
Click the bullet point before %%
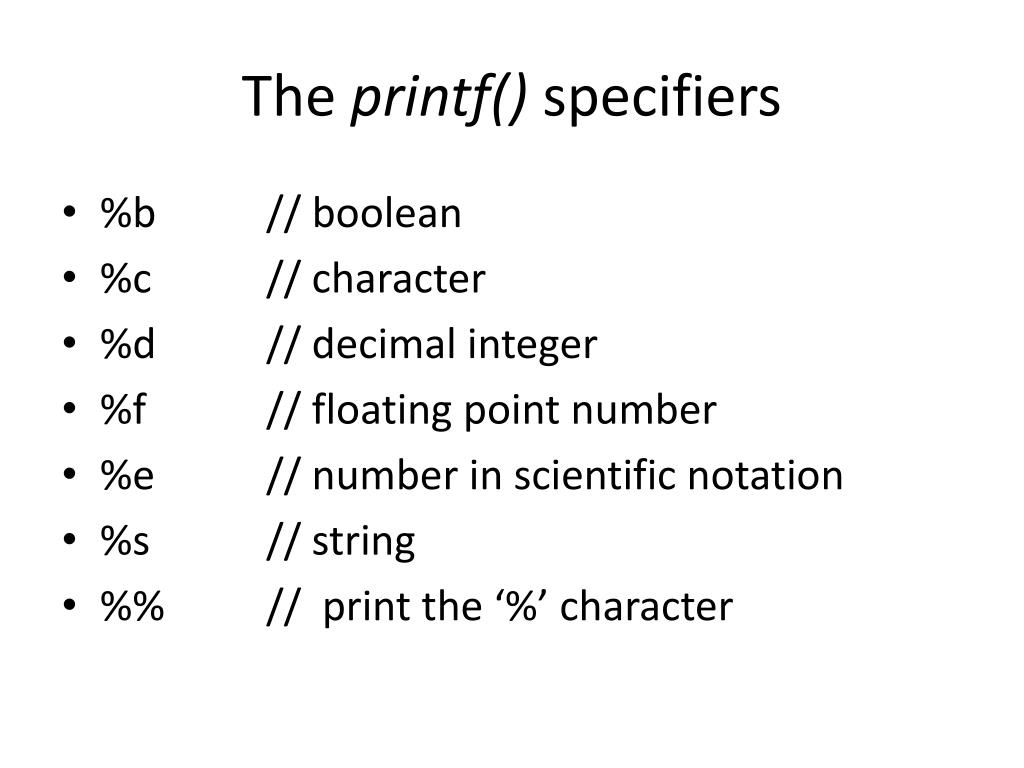pyautogui.click(x=69, y=604)
